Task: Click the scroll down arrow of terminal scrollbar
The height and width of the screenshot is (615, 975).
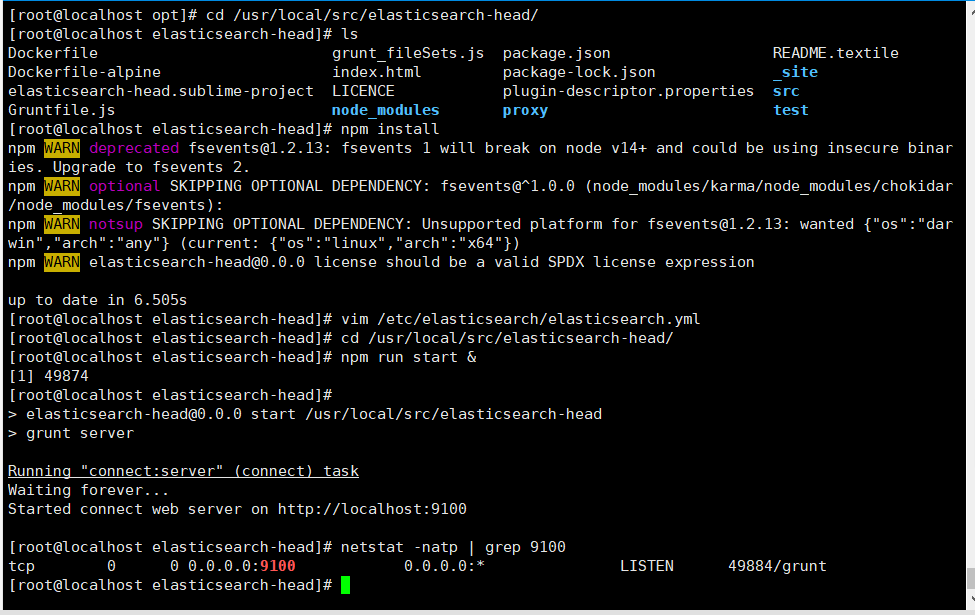Action: click(970, 596)
